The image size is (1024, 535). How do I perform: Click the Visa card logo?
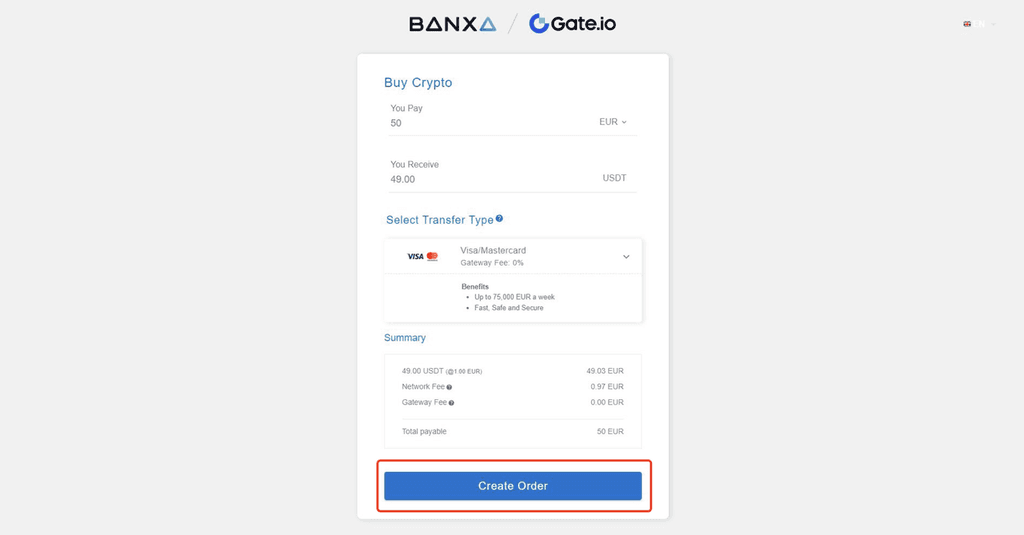click(415, 257)
